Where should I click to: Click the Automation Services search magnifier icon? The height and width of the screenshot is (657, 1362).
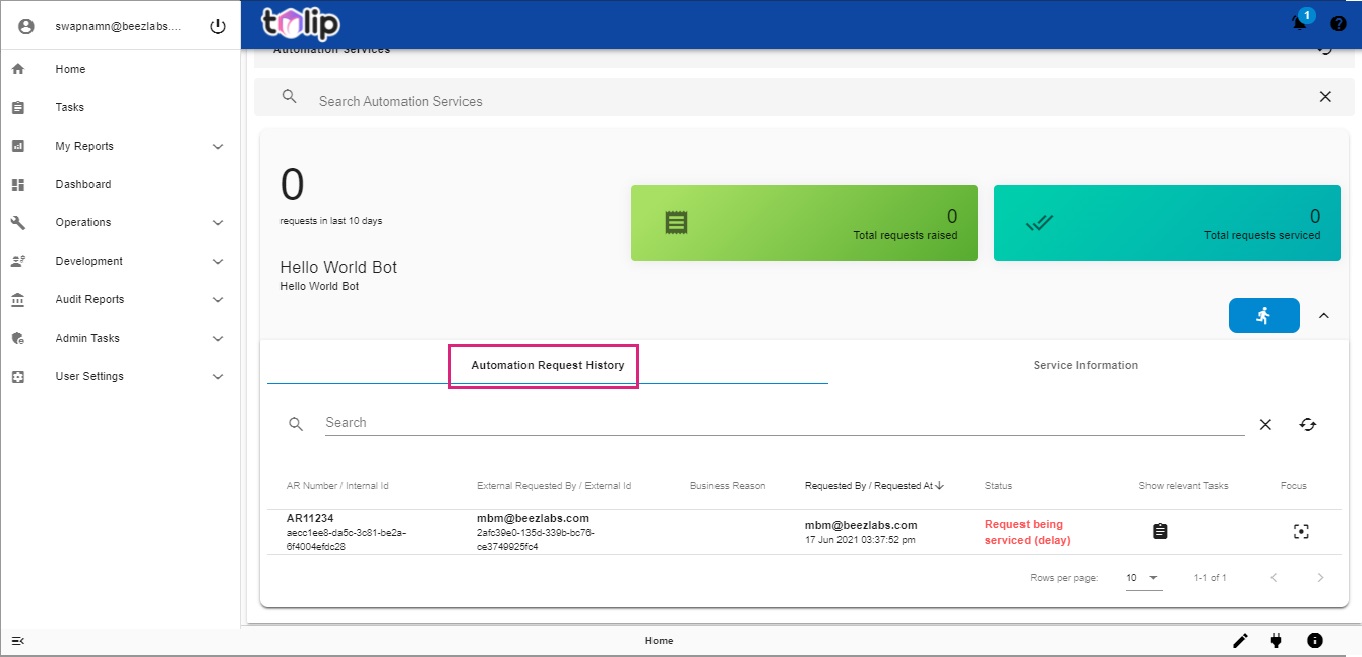coord(290,97)
